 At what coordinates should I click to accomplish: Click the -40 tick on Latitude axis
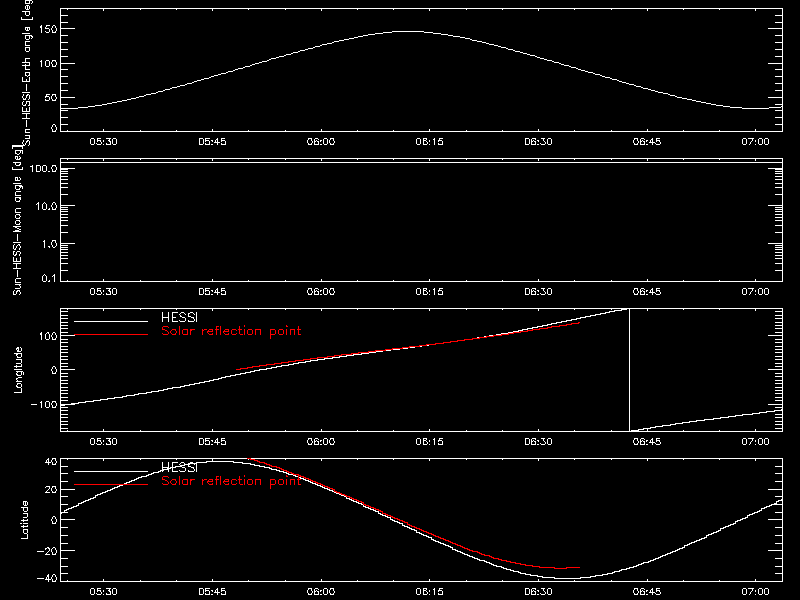point(47,579)
